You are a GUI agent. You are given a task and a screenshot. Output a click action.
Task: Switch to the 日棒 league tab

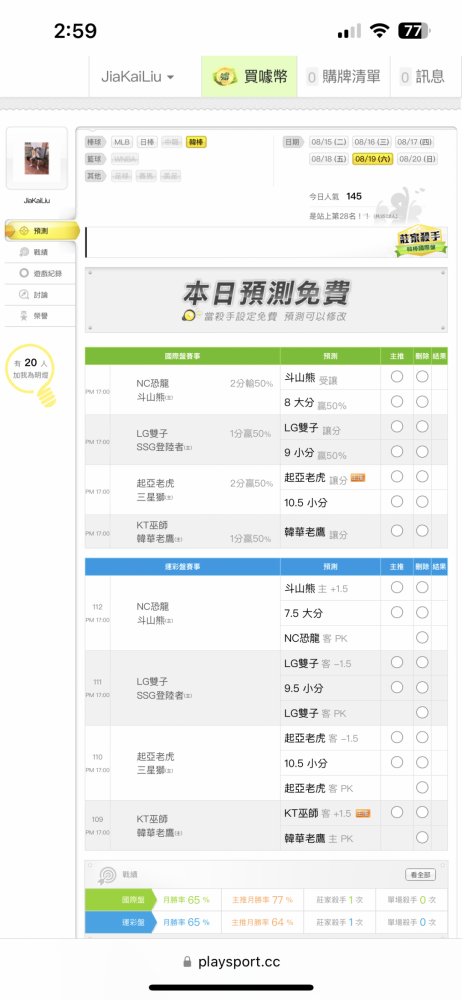(x=147, y=142)
